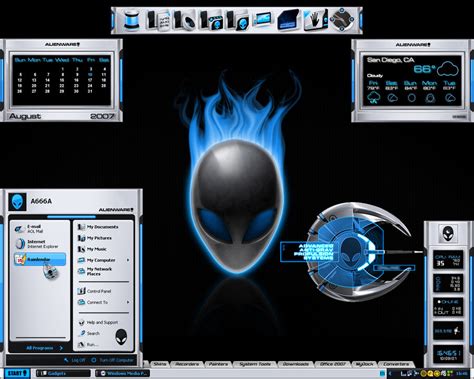Open the folder with alien picture frame icon
The image size is (474, 379).
(x=211, y=20)
